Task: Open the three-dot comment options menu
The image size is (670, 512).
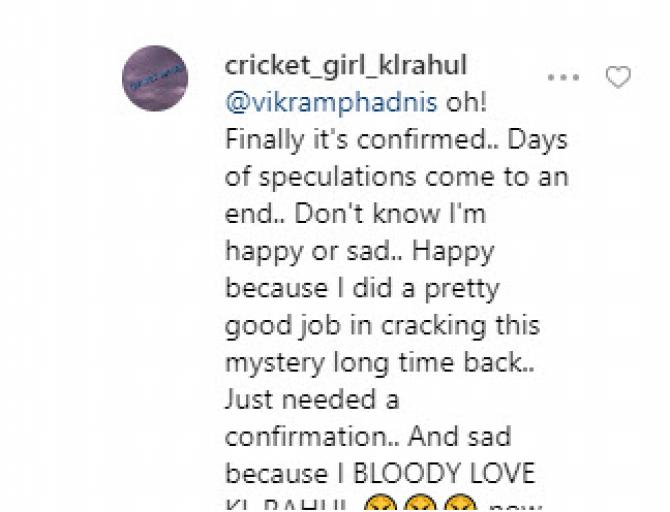Action: (564, 77)
